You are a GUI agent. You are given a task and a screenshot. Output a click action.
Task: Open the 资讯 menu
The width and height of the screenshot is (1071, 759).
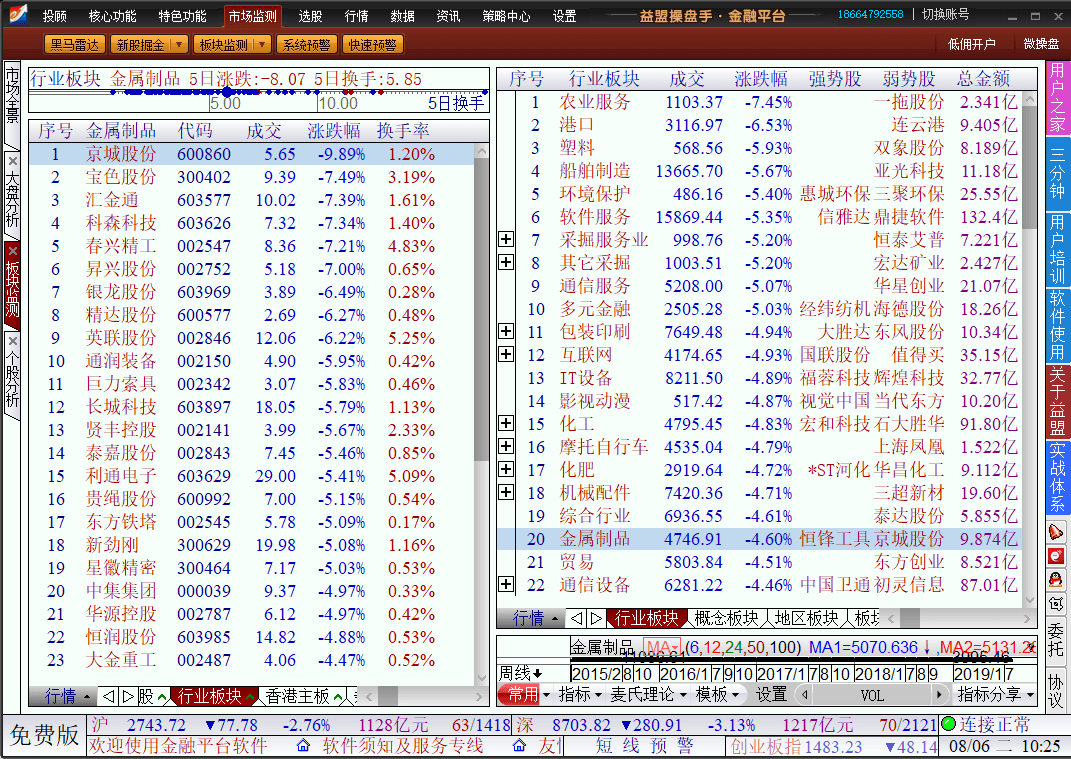click(448, 16)
